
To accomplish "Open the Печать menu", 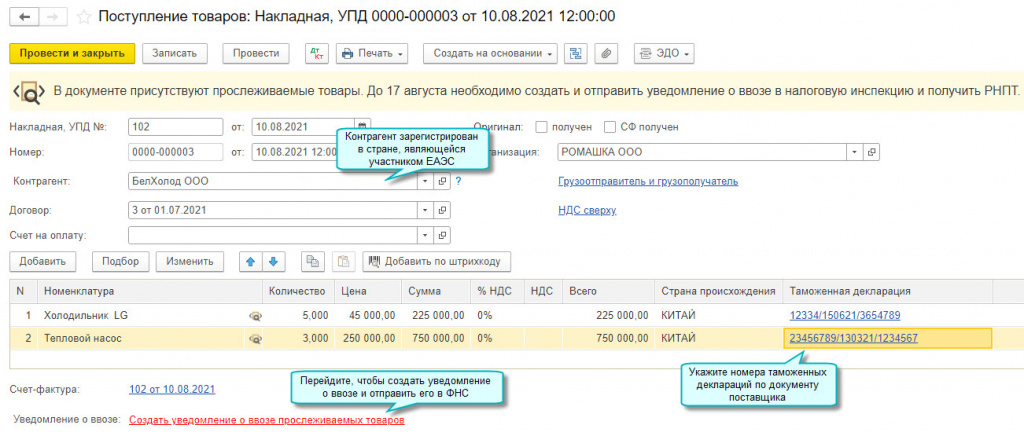I will [372, 53].
